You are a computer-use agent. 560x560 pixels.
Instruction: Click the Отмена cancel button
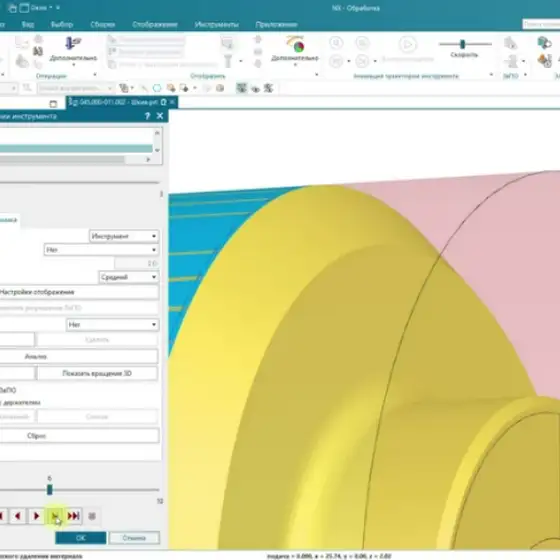tap(134, 538)
